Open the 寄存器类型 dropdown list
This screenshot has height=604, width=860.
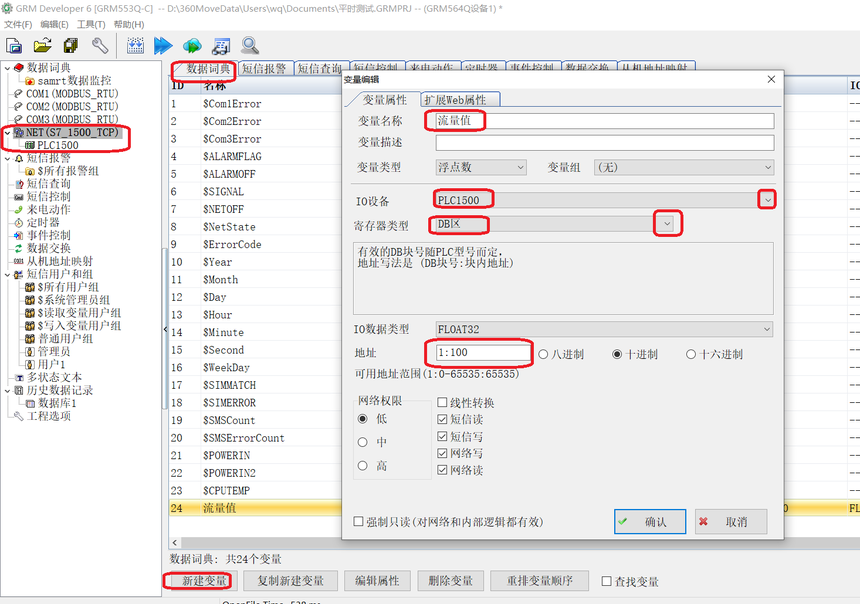click(668, 224)
